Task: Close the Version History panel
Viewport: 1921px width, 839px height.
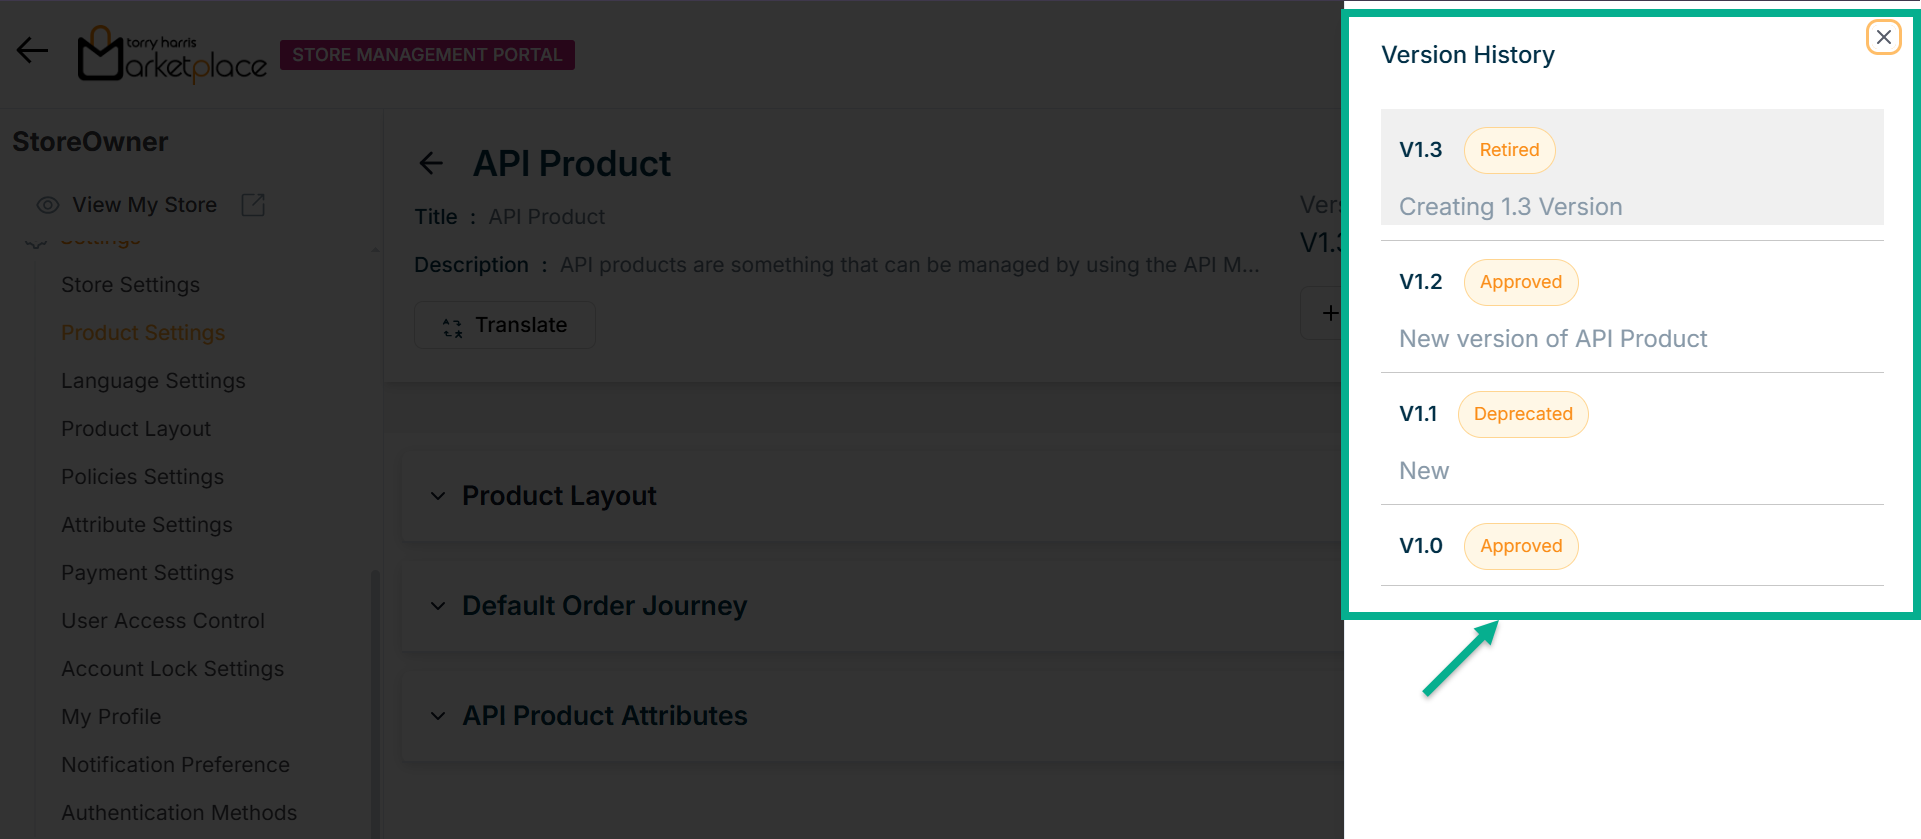Action: click(x=1883, y=37)
